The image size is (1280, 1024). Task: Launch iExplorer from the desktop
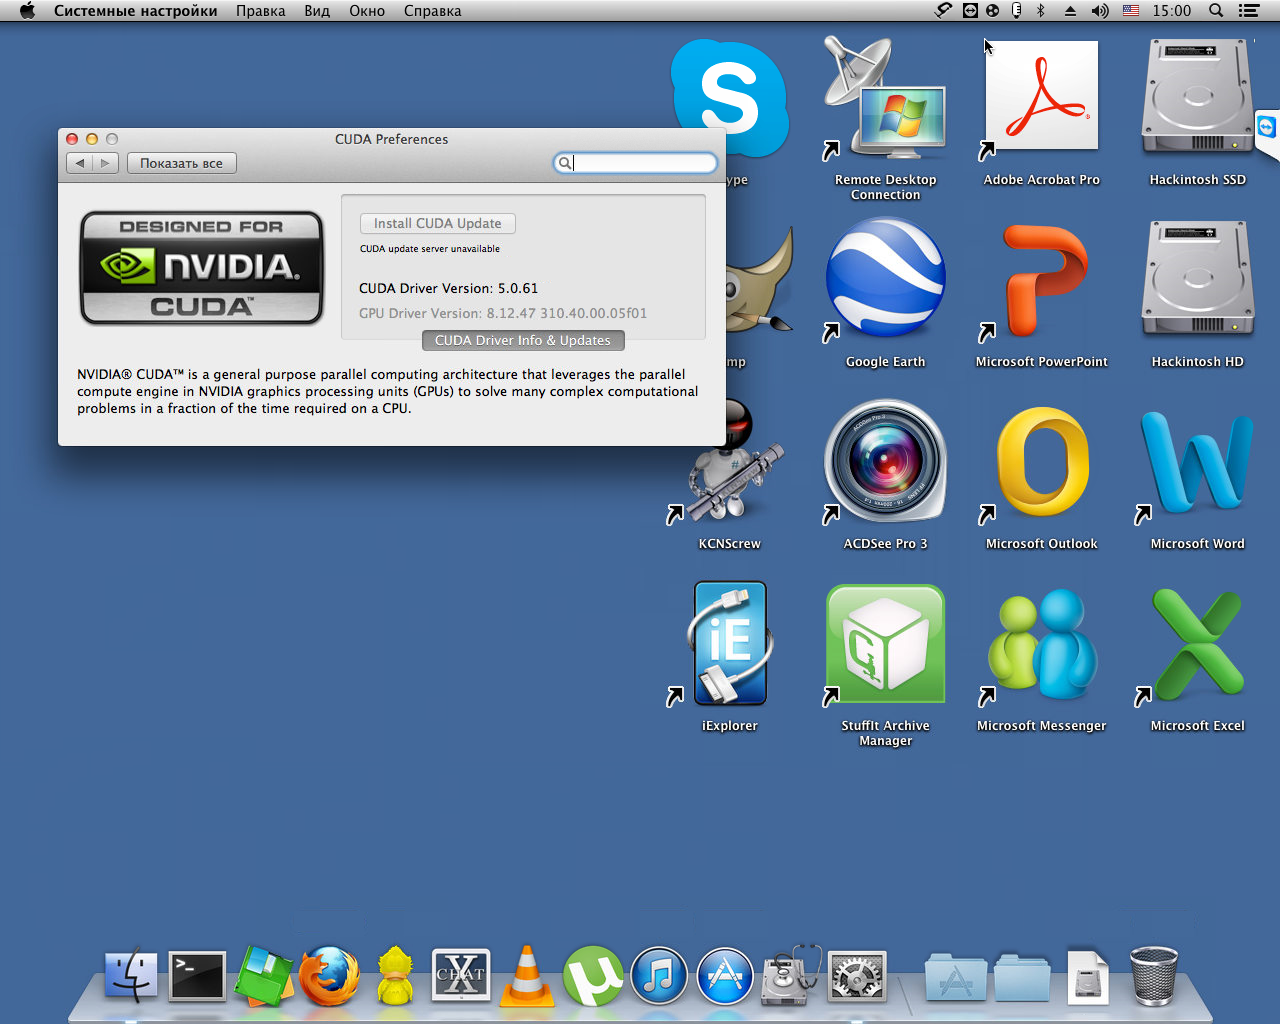730,645
